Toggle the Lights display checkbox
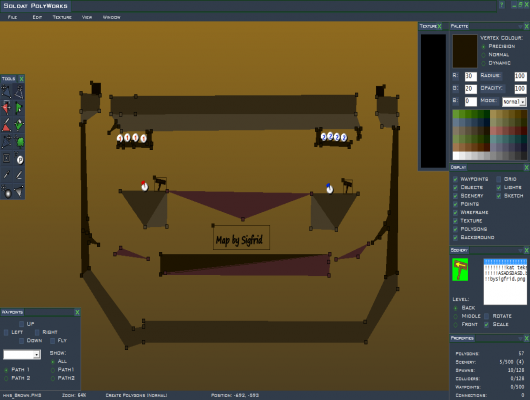The image size is (530, 400). [499, 187]
